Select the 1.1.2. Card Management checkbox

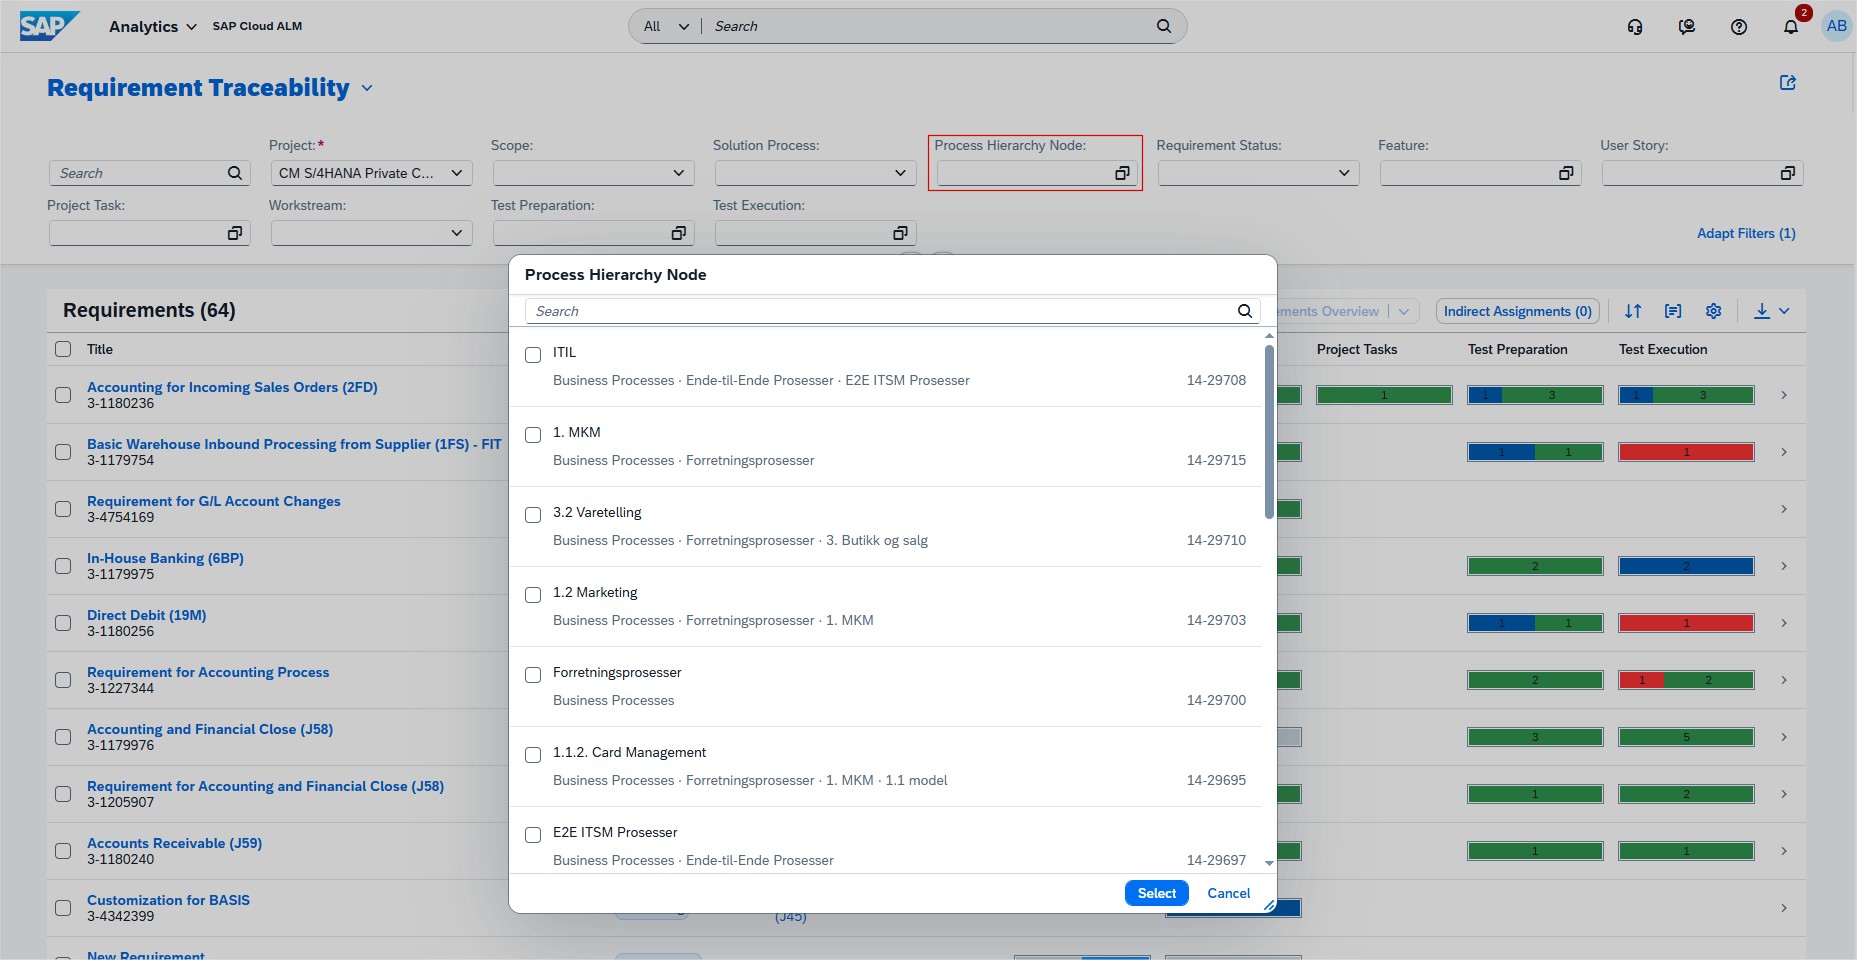point(533,755)
